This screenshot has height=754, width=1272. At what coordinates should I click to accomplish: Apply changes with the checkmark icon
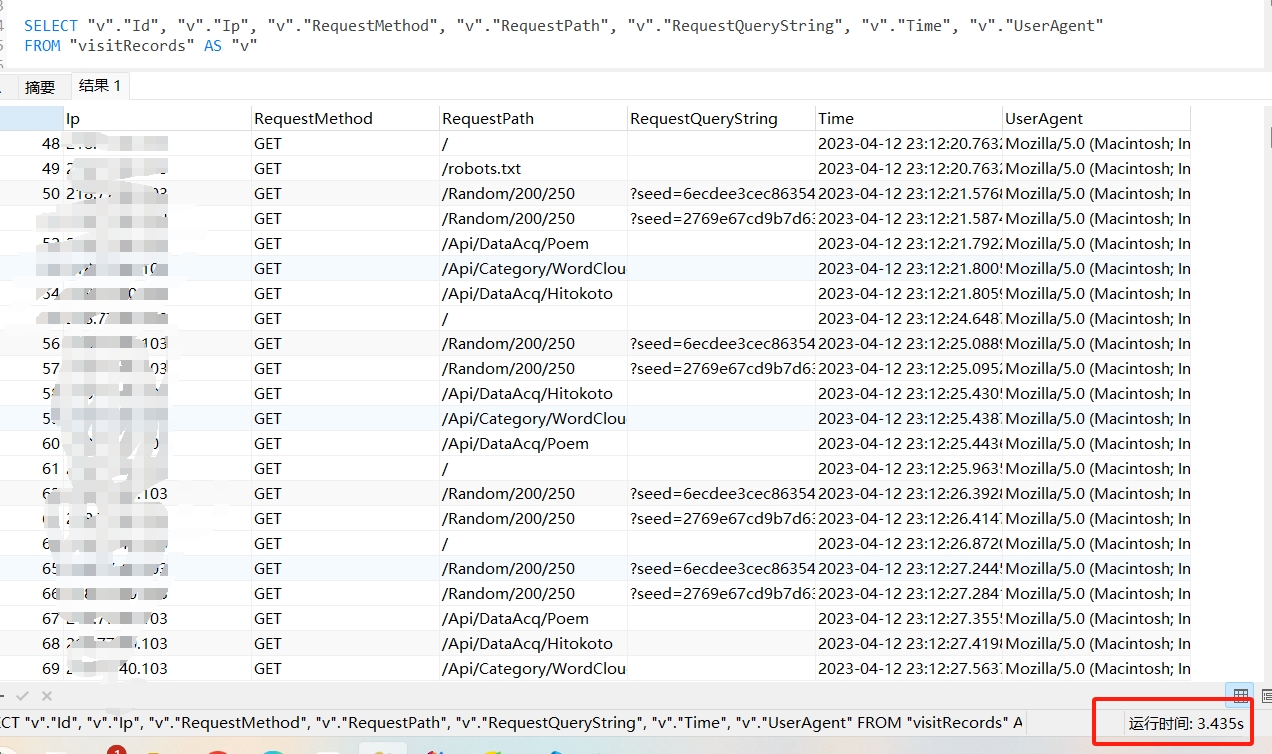(23, 695)
